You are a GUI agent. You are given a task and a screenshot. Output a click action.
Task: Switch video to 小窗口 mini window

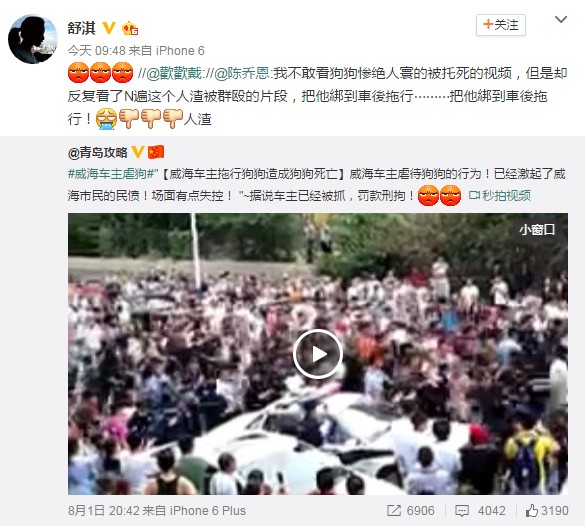pyautogui.click(x=537, y=229)
